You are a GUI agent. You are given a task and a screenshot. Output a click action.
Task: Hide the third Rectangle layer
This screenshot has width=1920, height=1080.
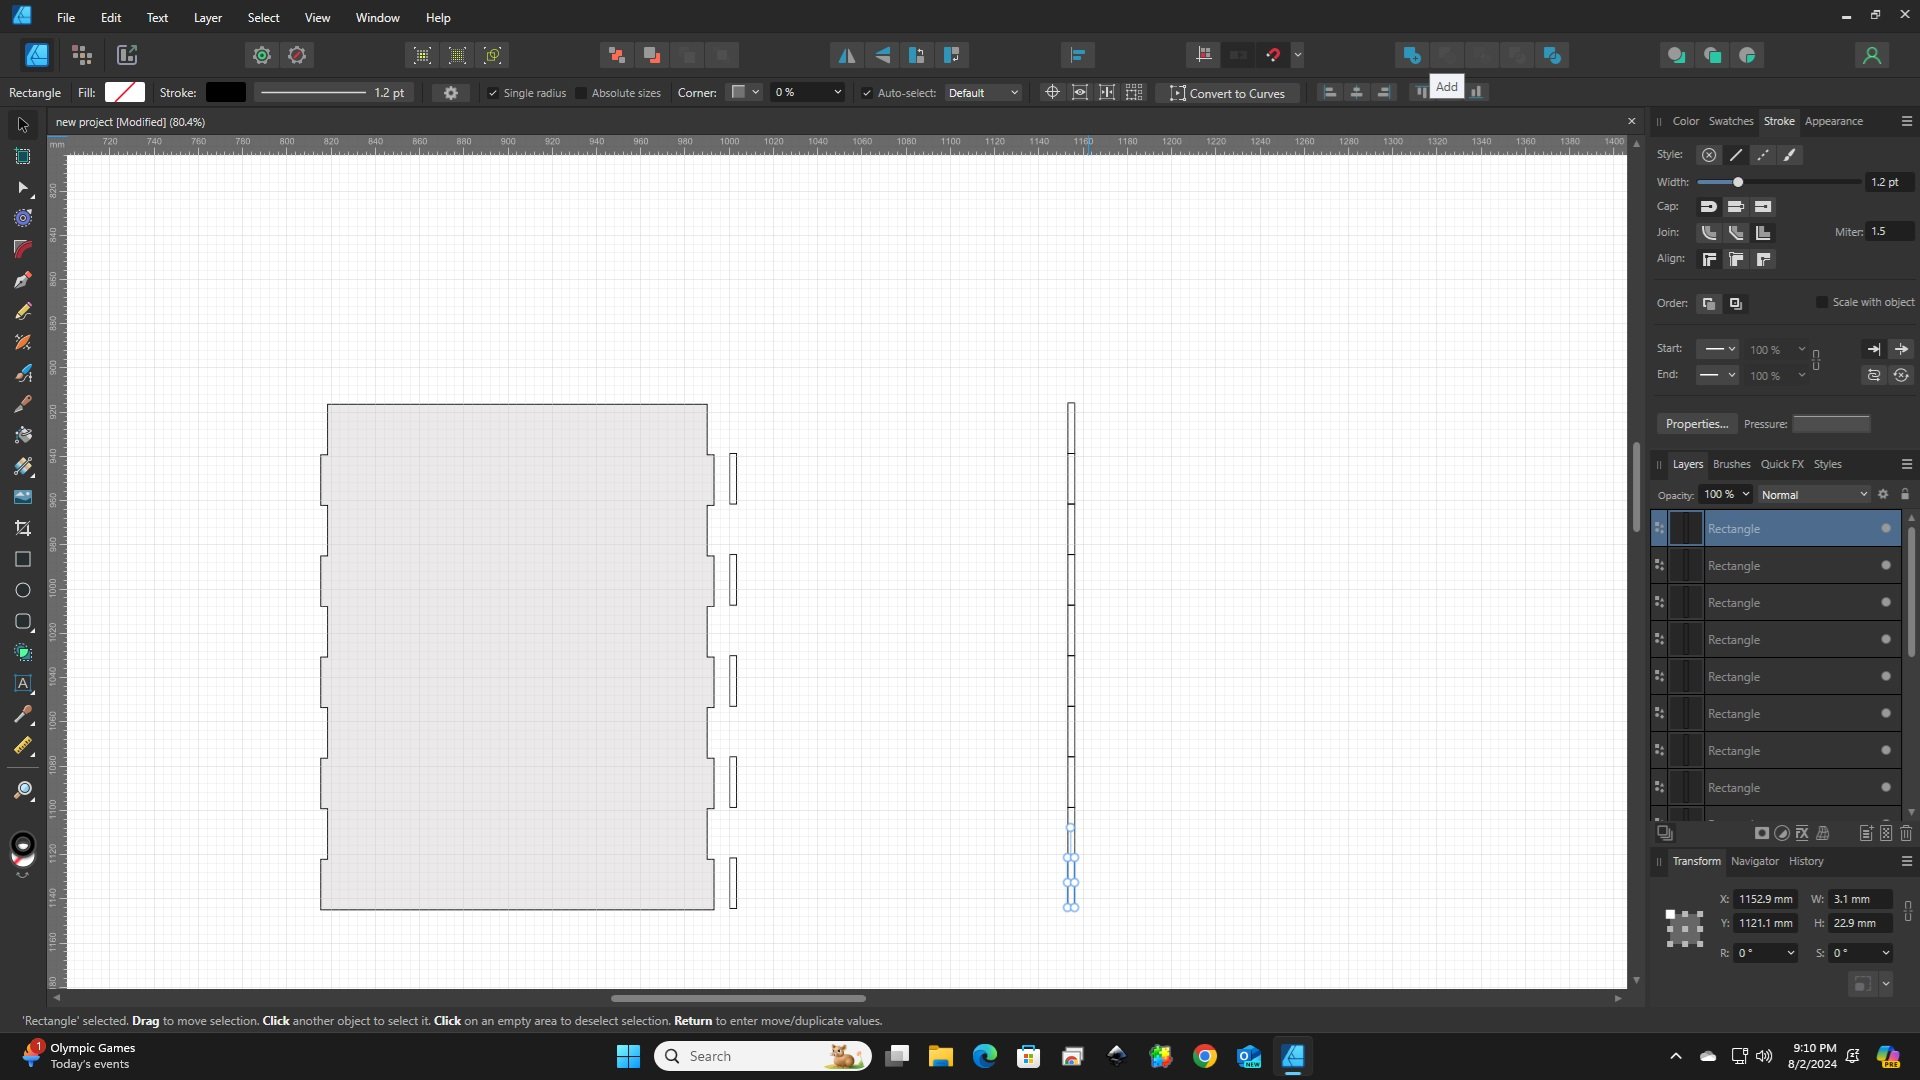tap(1886, 602)
